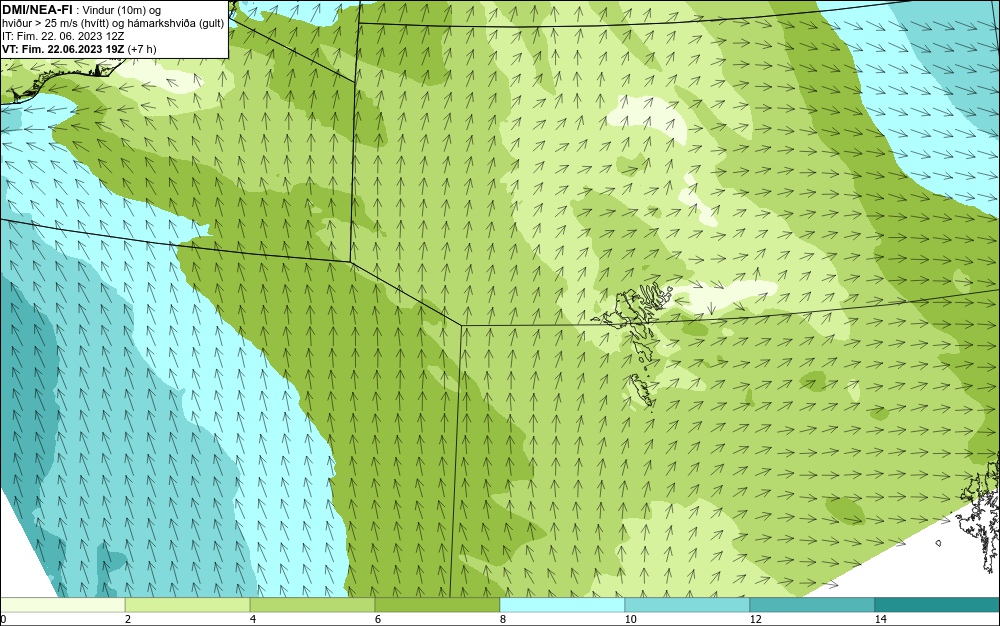Click the 2–4 m/s light green legend swatch
Image resolution: width=1000 pixels, height=626 pixels.
[188, 604]
